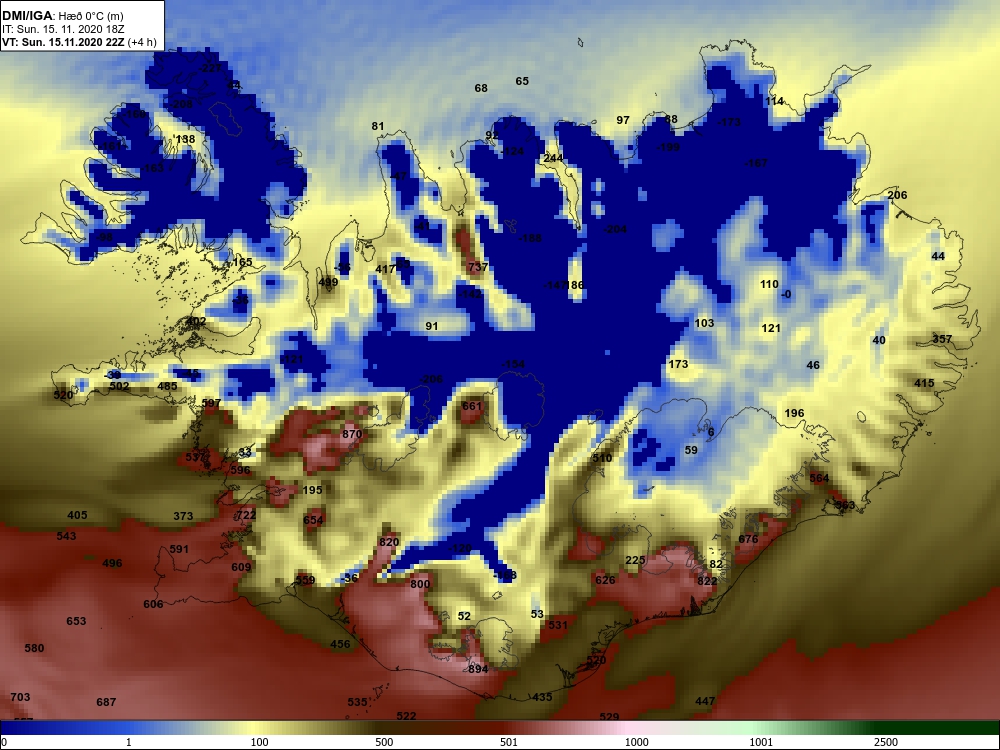Screen dimensions: 1000x750
Task: Select the map value 485
Action: pos(167,386)
